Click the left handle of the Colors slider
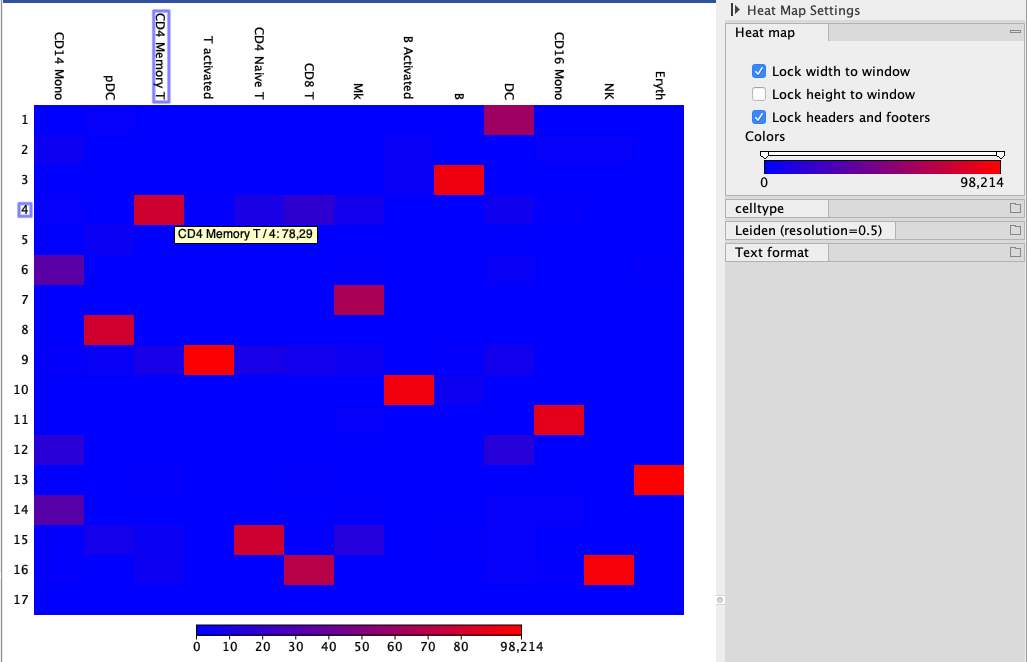Image resolution: width=1027 pixels, height=662 pixels. pyautogui.click(x=764, y=155)
